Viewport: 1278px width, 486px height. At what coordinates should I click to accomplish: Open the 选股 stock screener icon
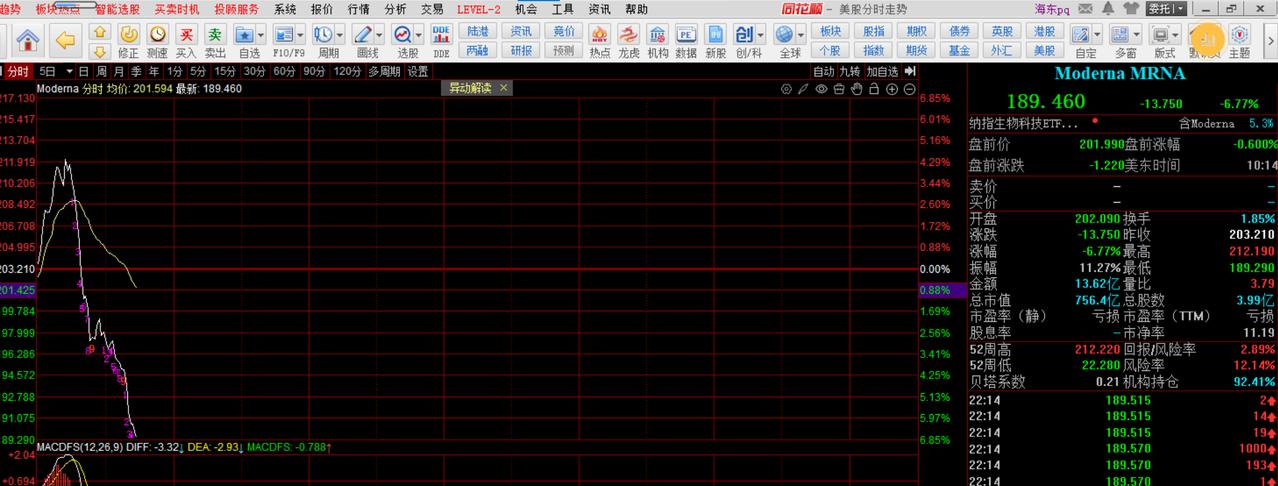403,34
